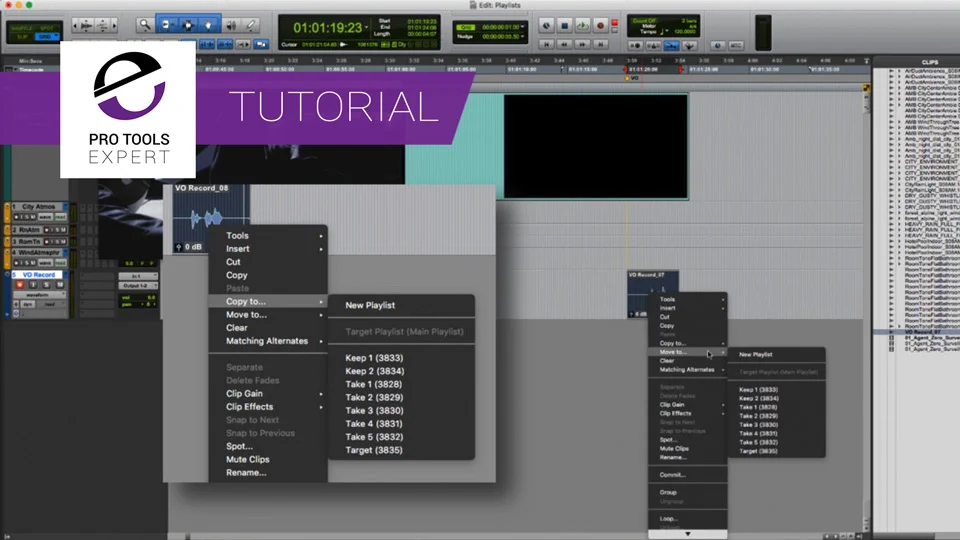Open City Atmos playlist selector arrow
Image resolution: width=960 pixels, height=540 pixels.
click(x=66, y=207)
